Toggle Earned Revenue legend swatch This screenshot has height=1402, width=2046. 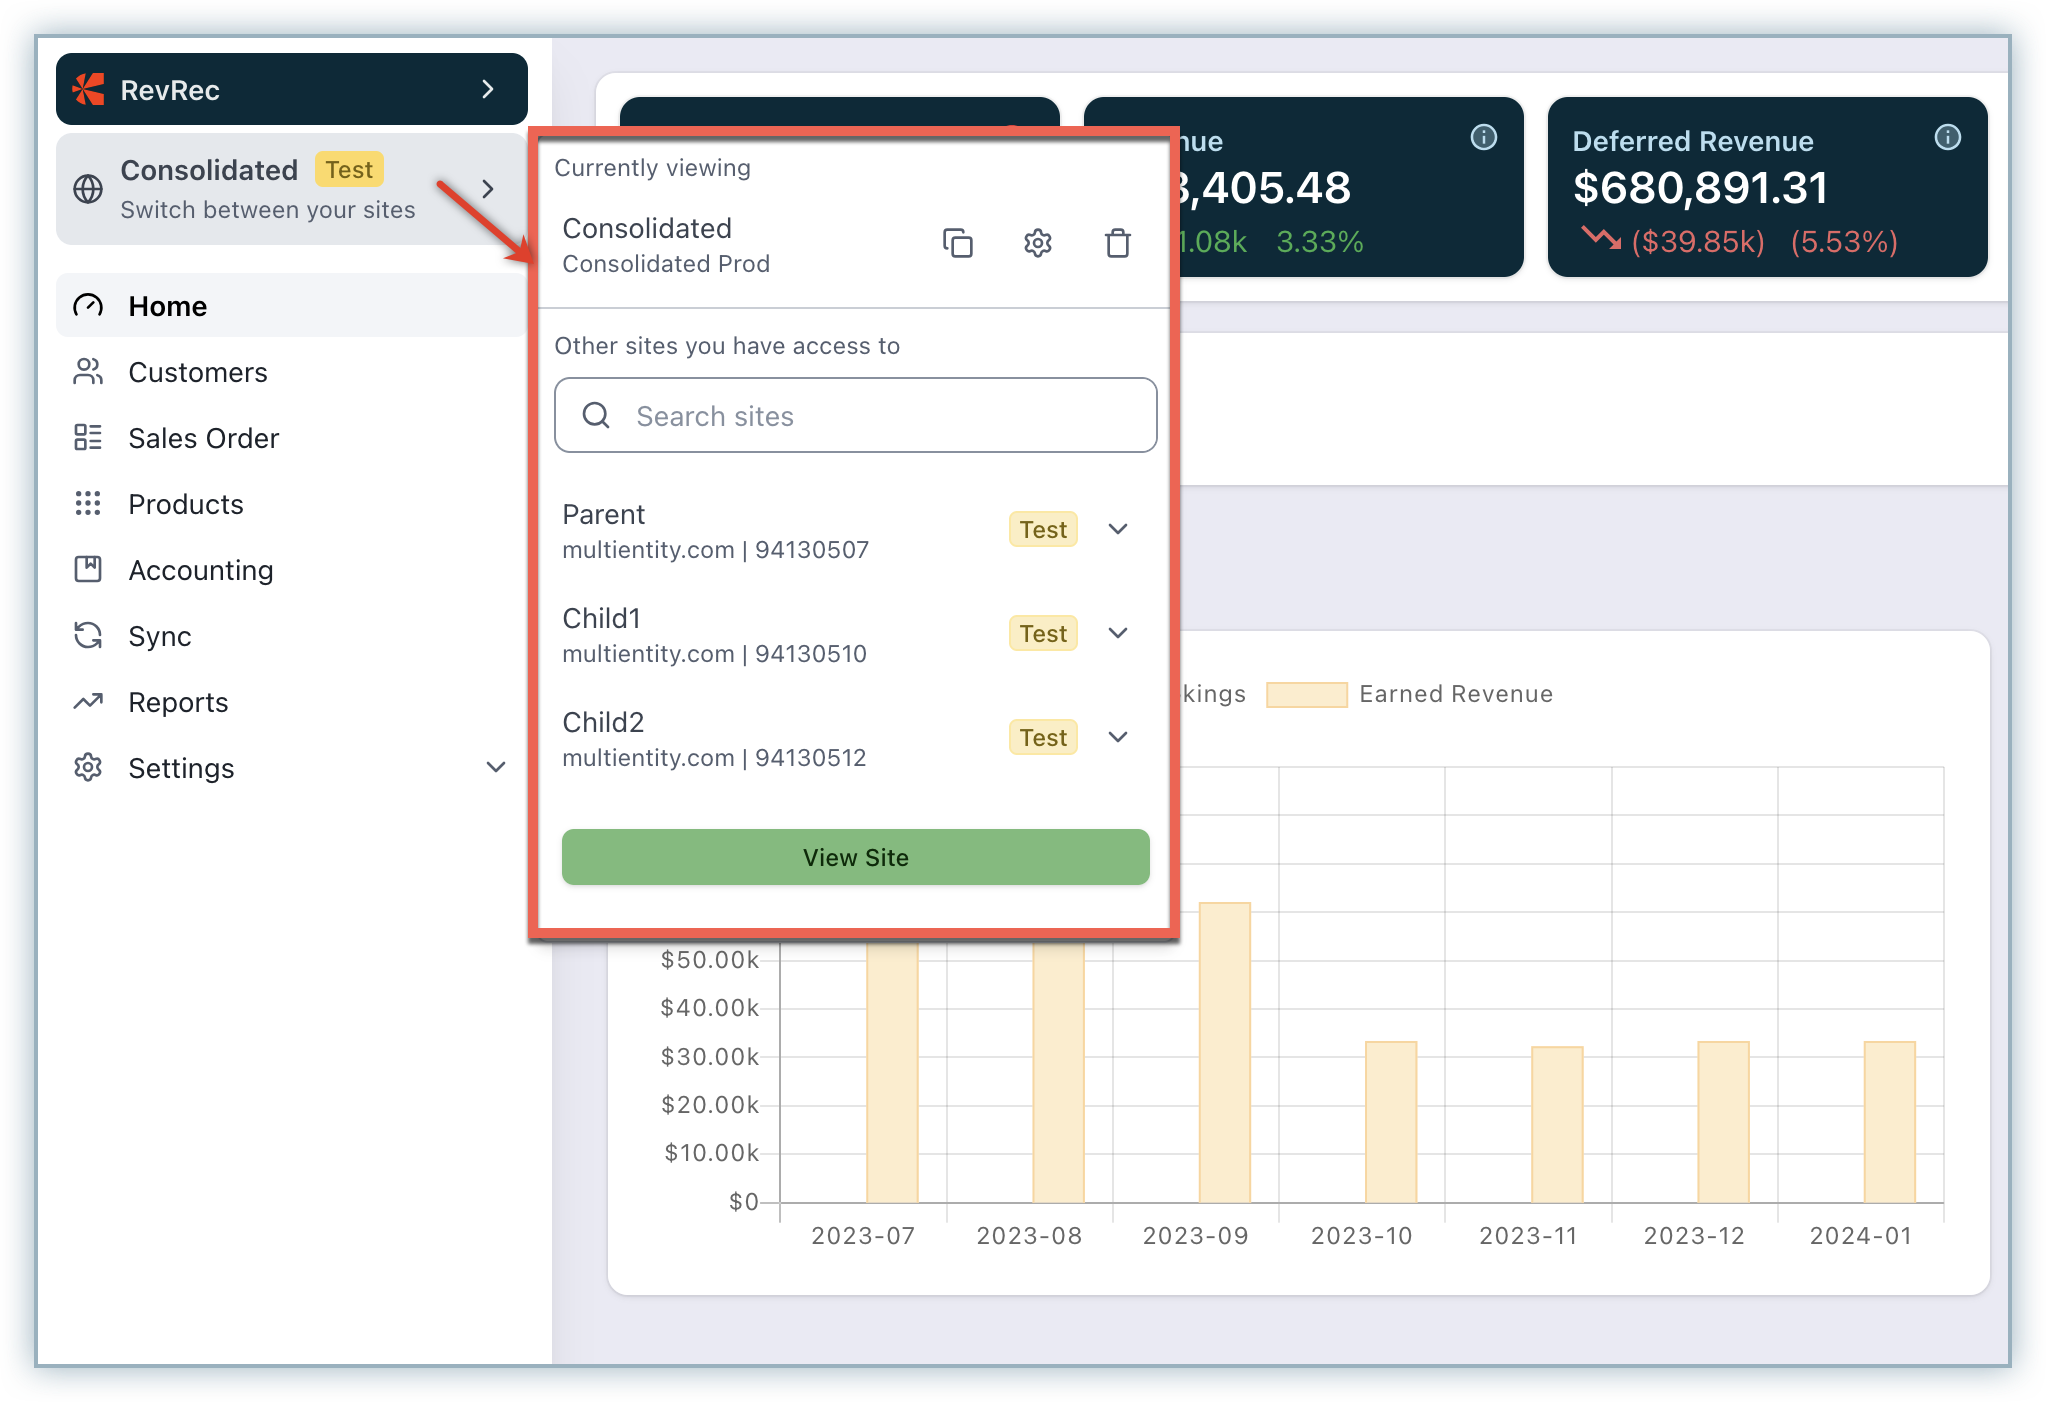(1306, 694)
